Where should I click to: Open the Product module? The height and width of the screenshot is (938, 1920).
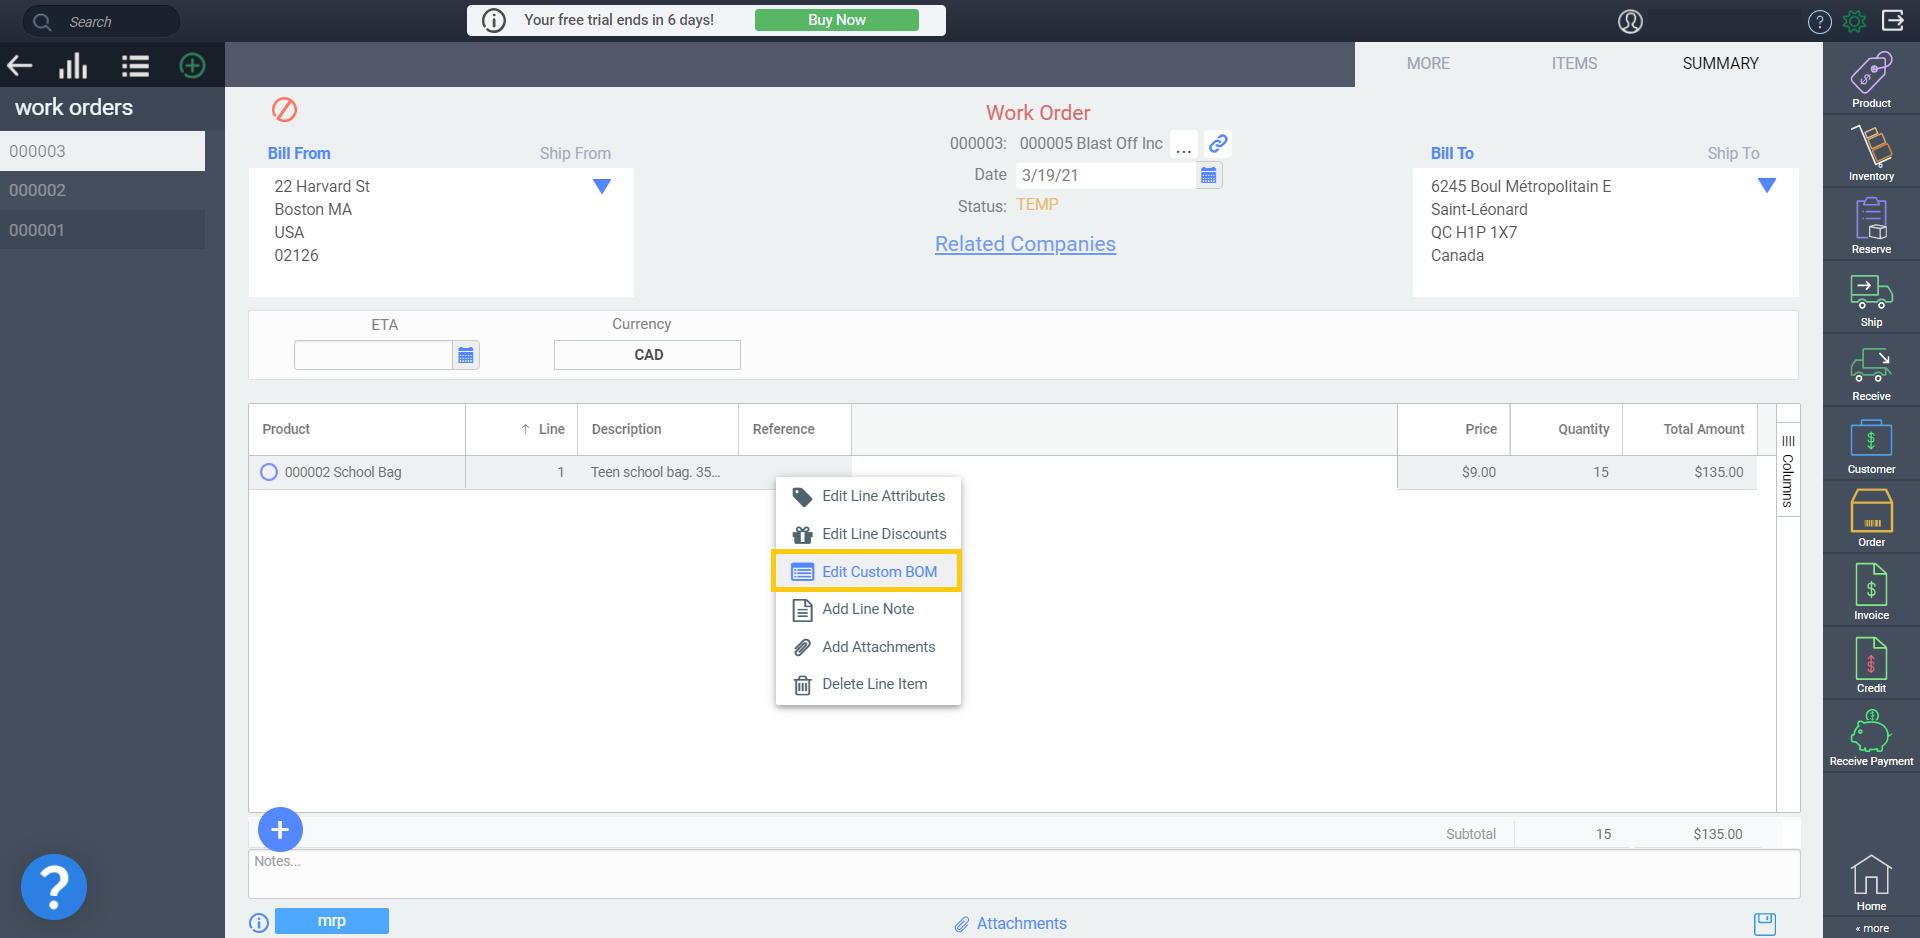coord(1871,79)
